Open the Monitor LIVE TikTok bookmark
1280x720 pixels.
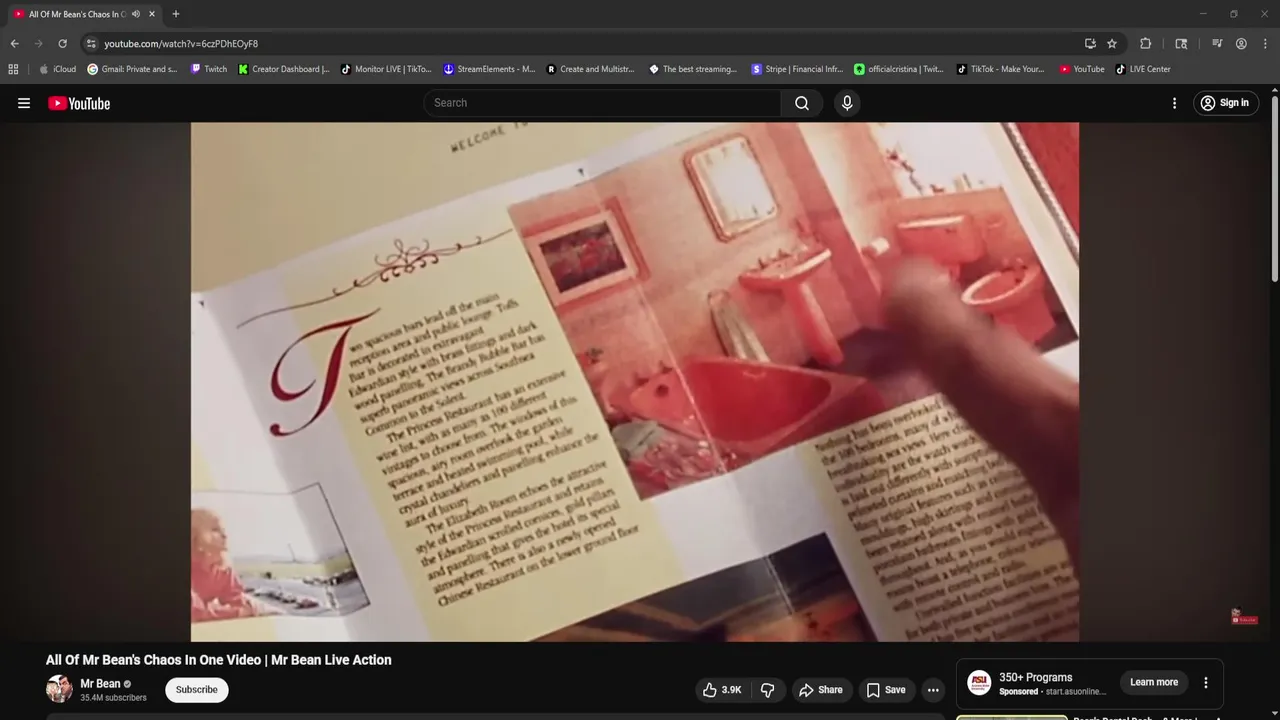pos(386,69)
